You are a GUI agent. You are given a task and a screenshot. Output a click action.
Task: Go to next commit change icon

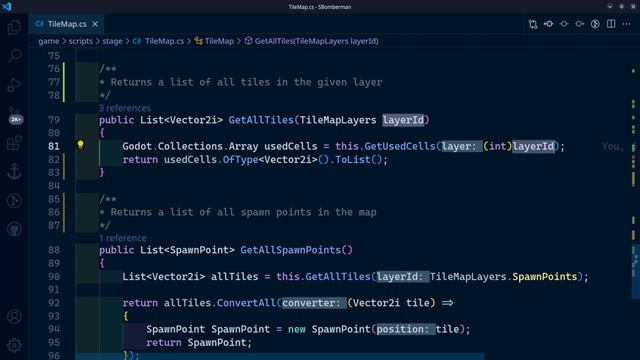(580, 24)
